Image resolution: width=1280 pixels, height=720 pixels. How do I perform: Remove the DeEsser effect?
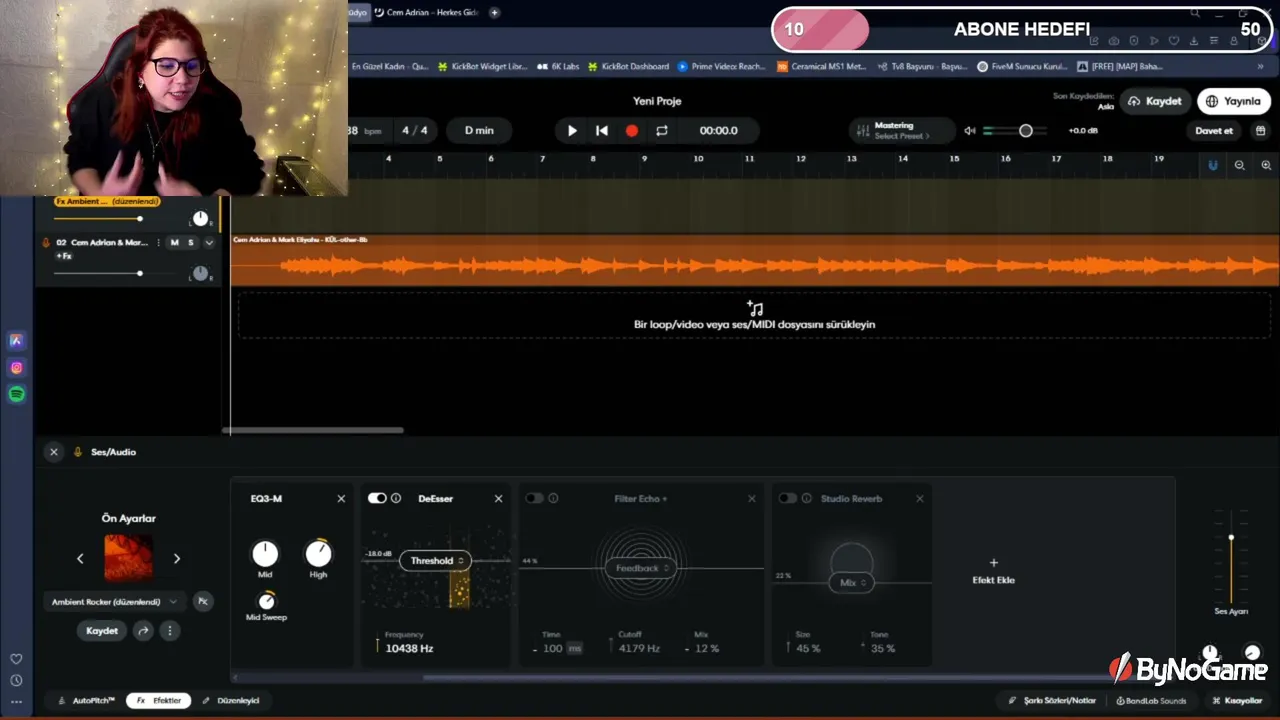tap(498, 498)
